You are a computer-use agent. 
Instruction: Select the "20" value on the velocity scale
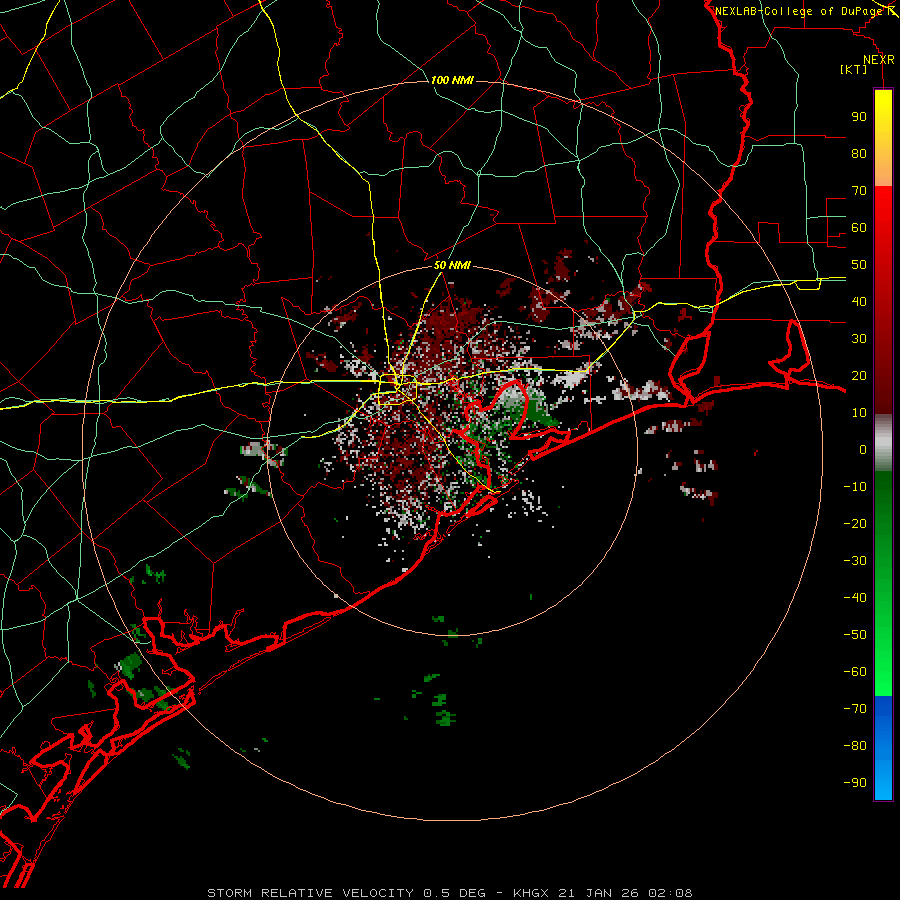[859, 375]
